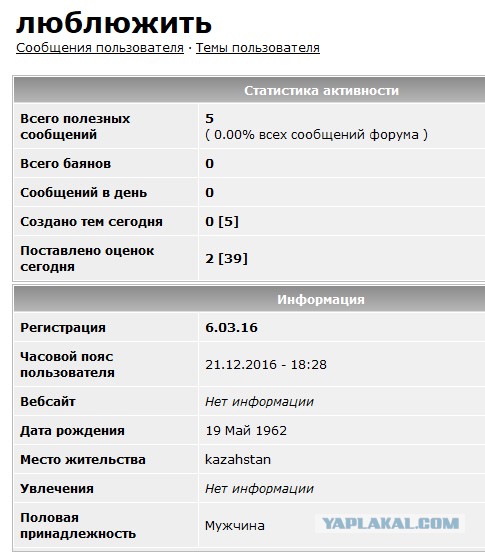Click the time zone value 21.12.2016 - 18:28
This screenshot has height=553, width=485.
[x=266, y=365]
